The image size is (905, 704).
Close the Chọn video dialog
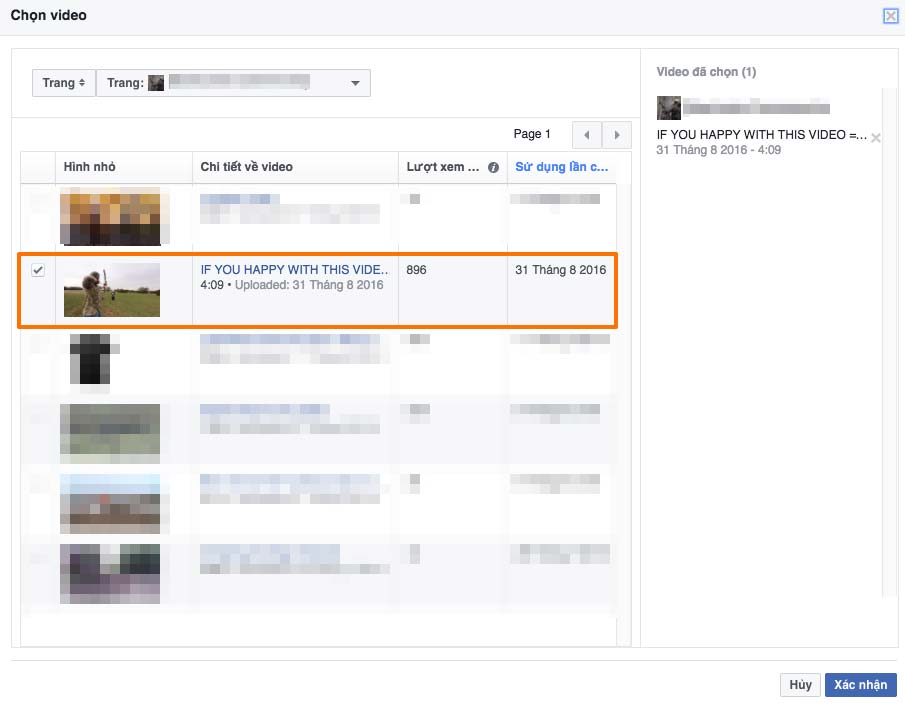point(891,16)
